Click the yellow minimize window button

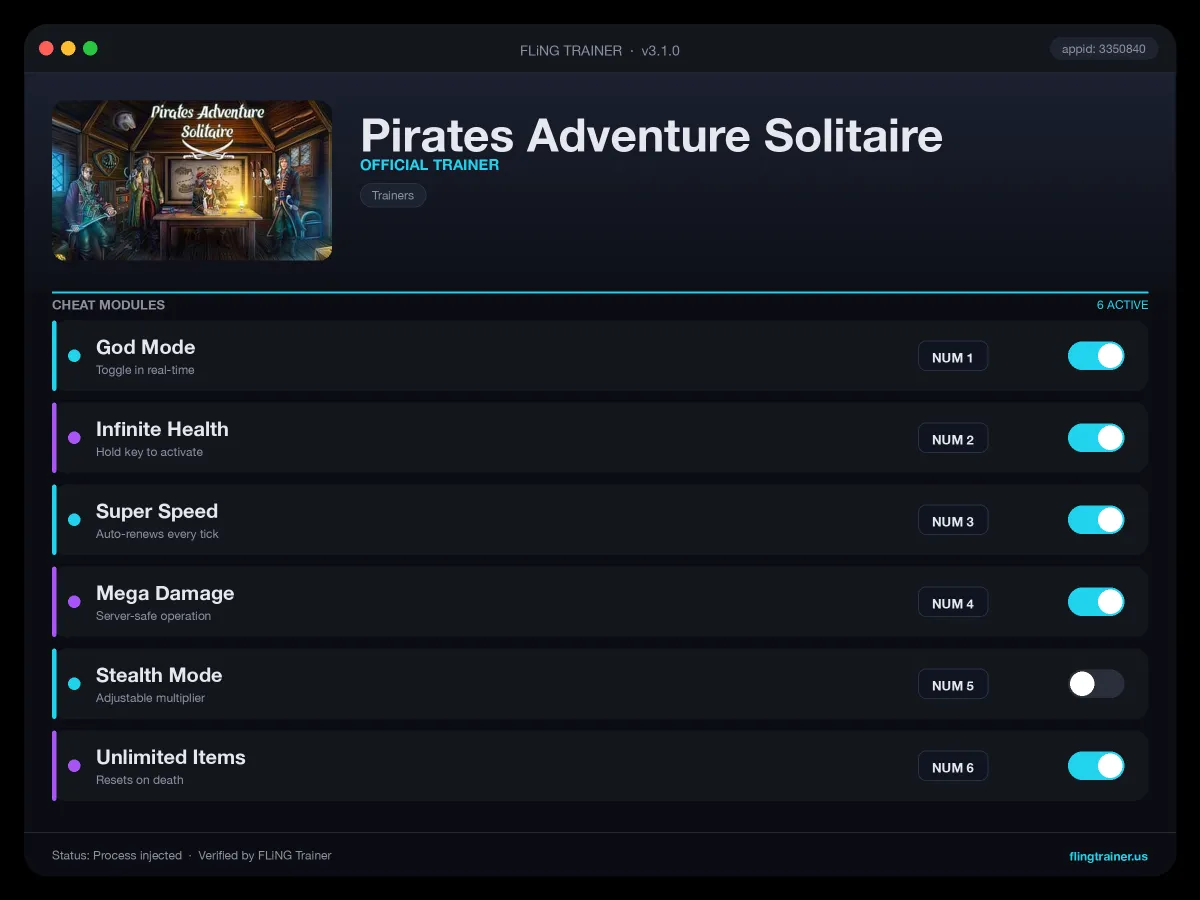tap(68, 48)
